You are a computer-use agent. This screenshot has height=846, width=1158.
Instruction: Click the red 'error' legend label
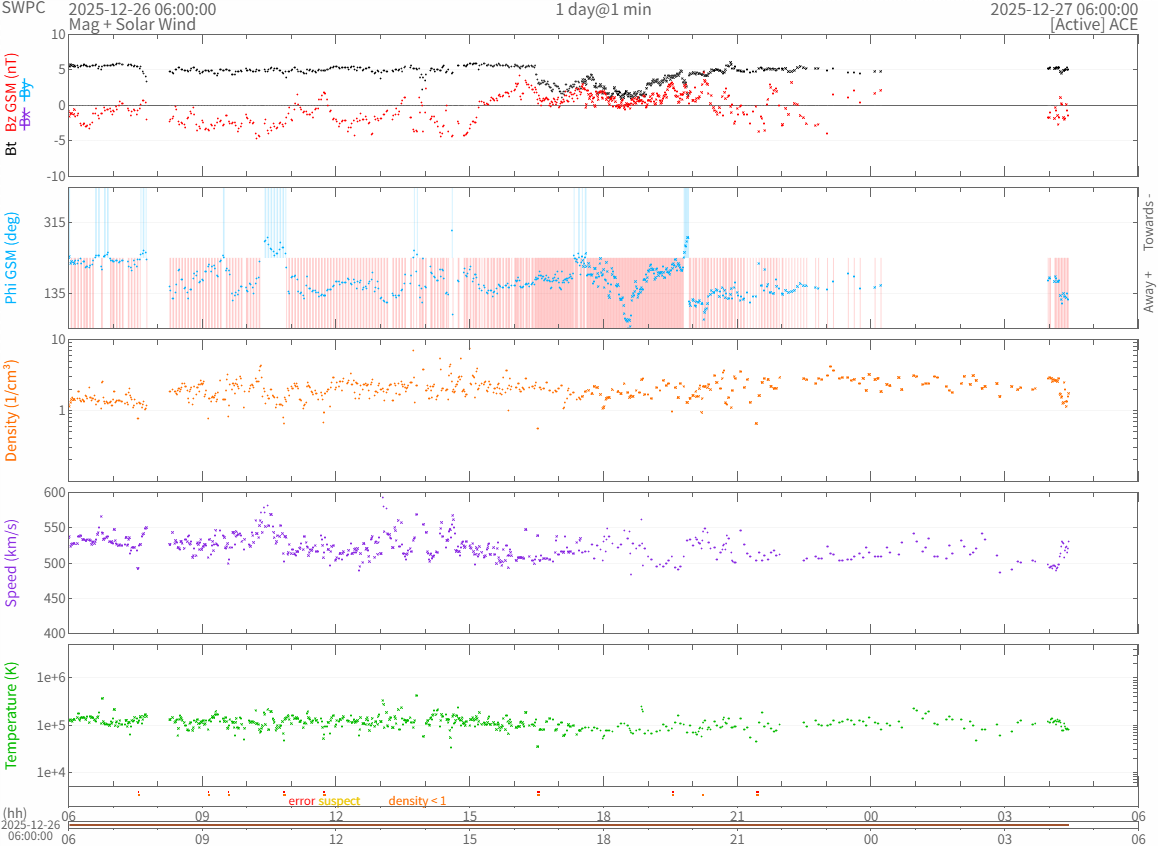click(302, 801)
